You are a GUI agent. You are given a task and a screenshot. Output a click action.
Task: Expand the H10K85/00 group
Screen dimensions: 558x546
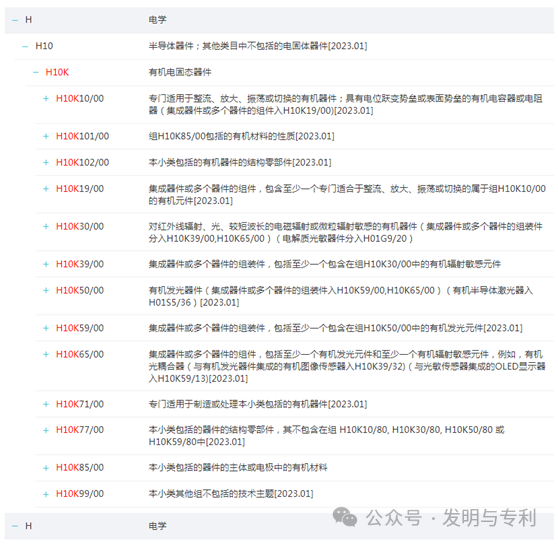[46, 468]
